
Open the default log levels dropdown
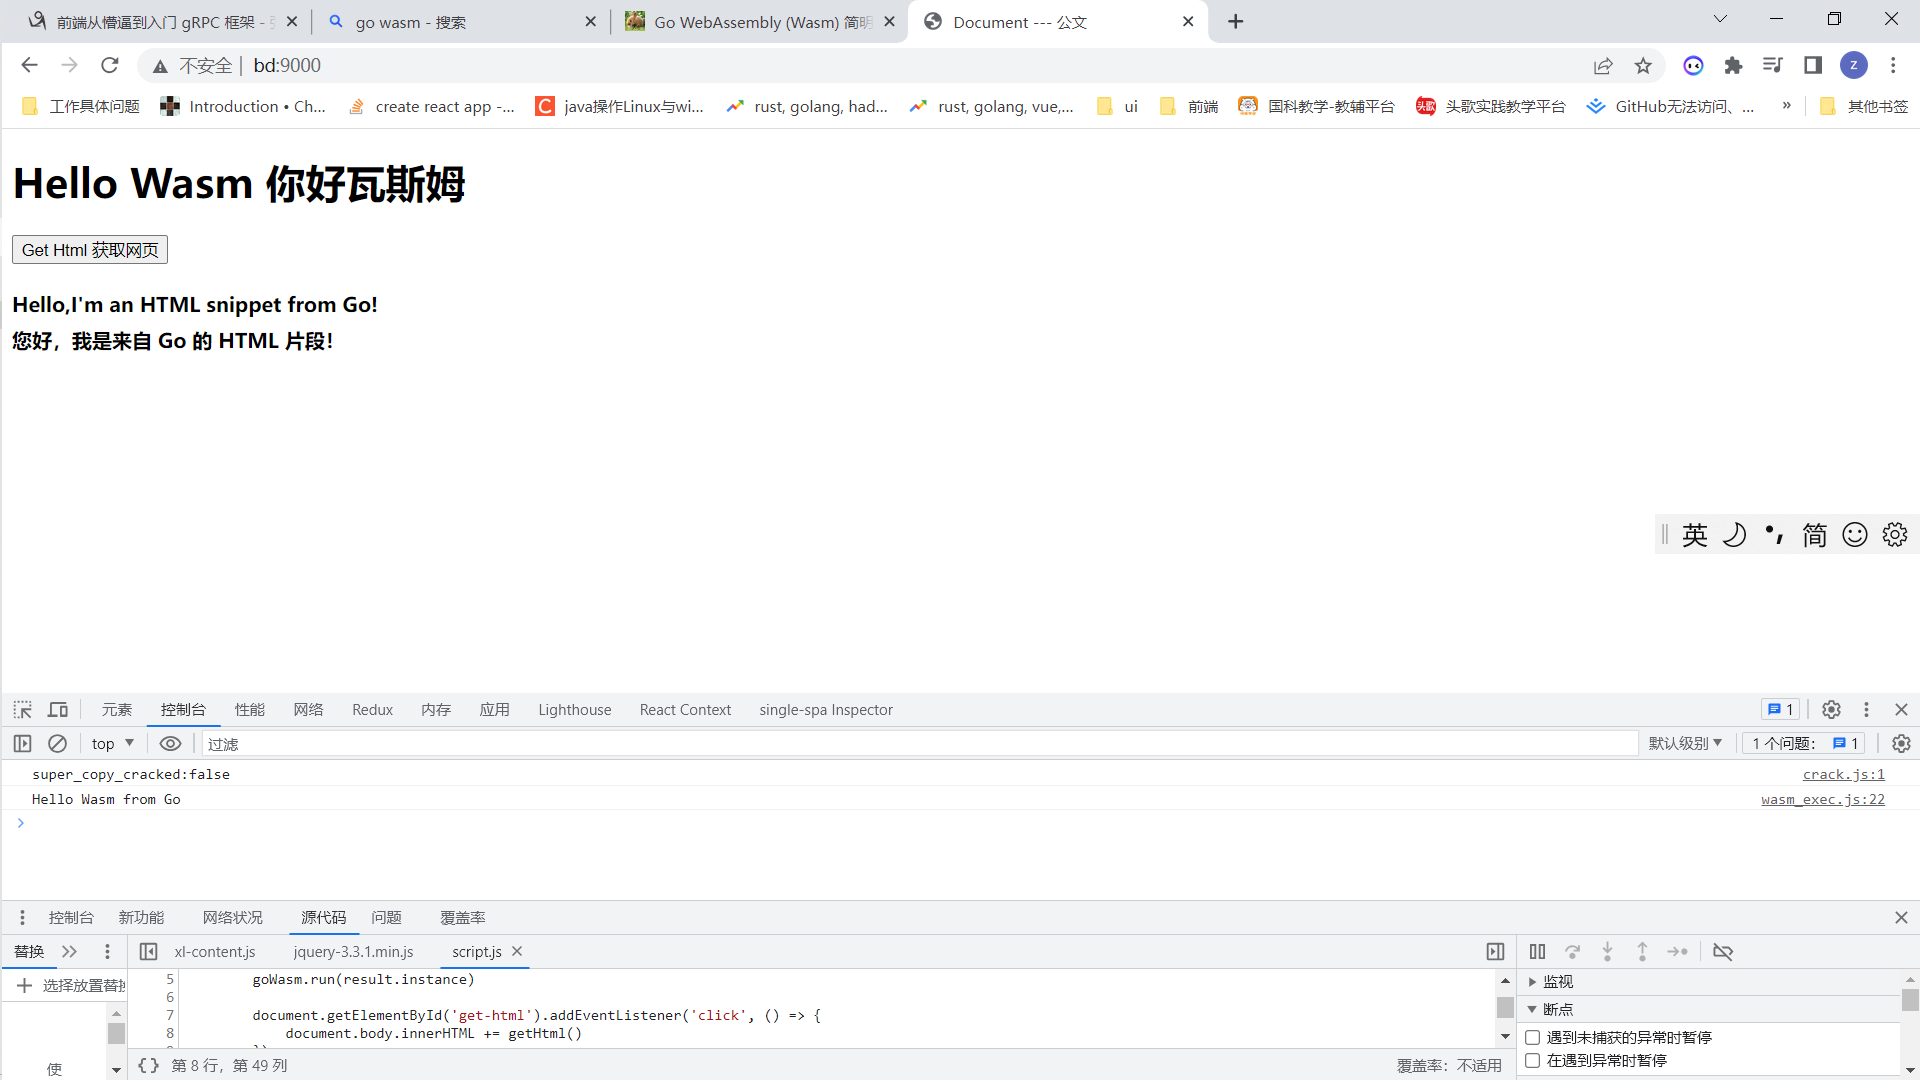click(1685, 744)
